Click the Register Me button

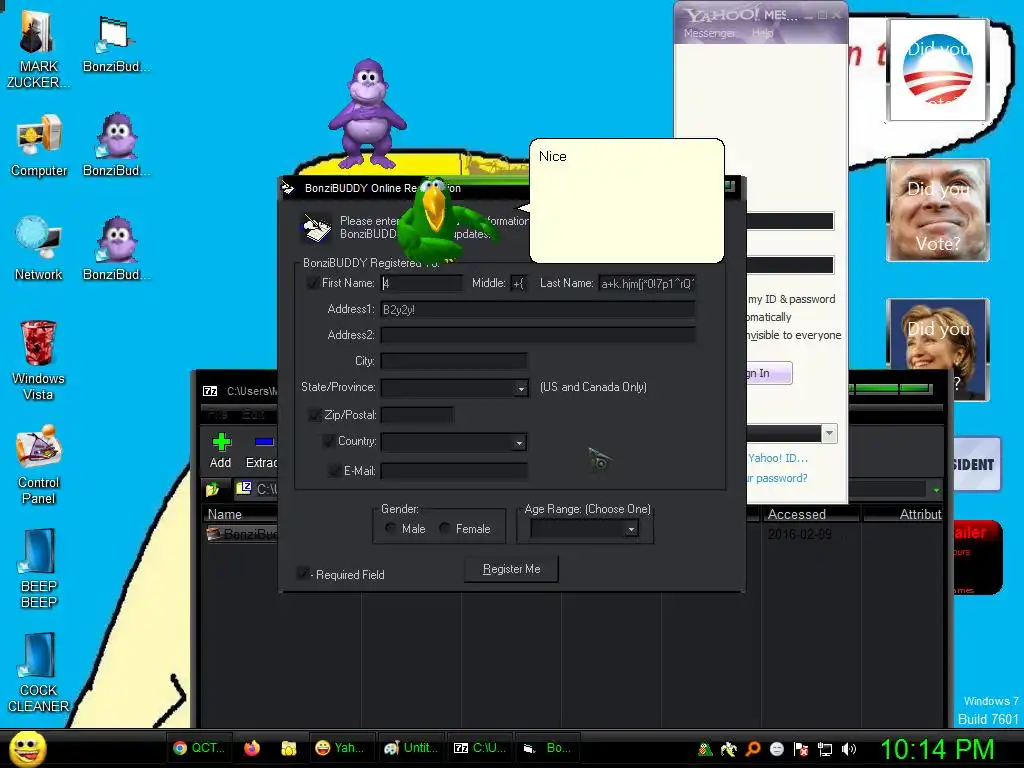tap(511, 569)
